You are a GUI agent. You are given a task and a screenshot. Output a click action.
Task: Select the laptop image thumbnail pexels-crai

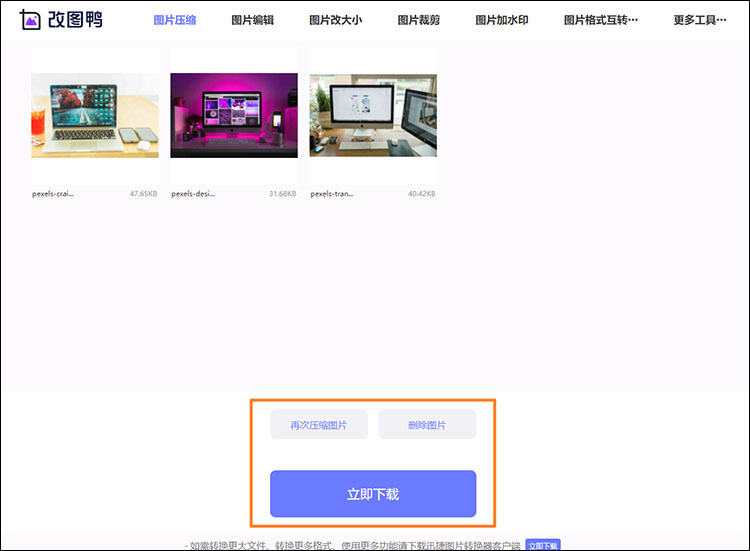point(95,115)
